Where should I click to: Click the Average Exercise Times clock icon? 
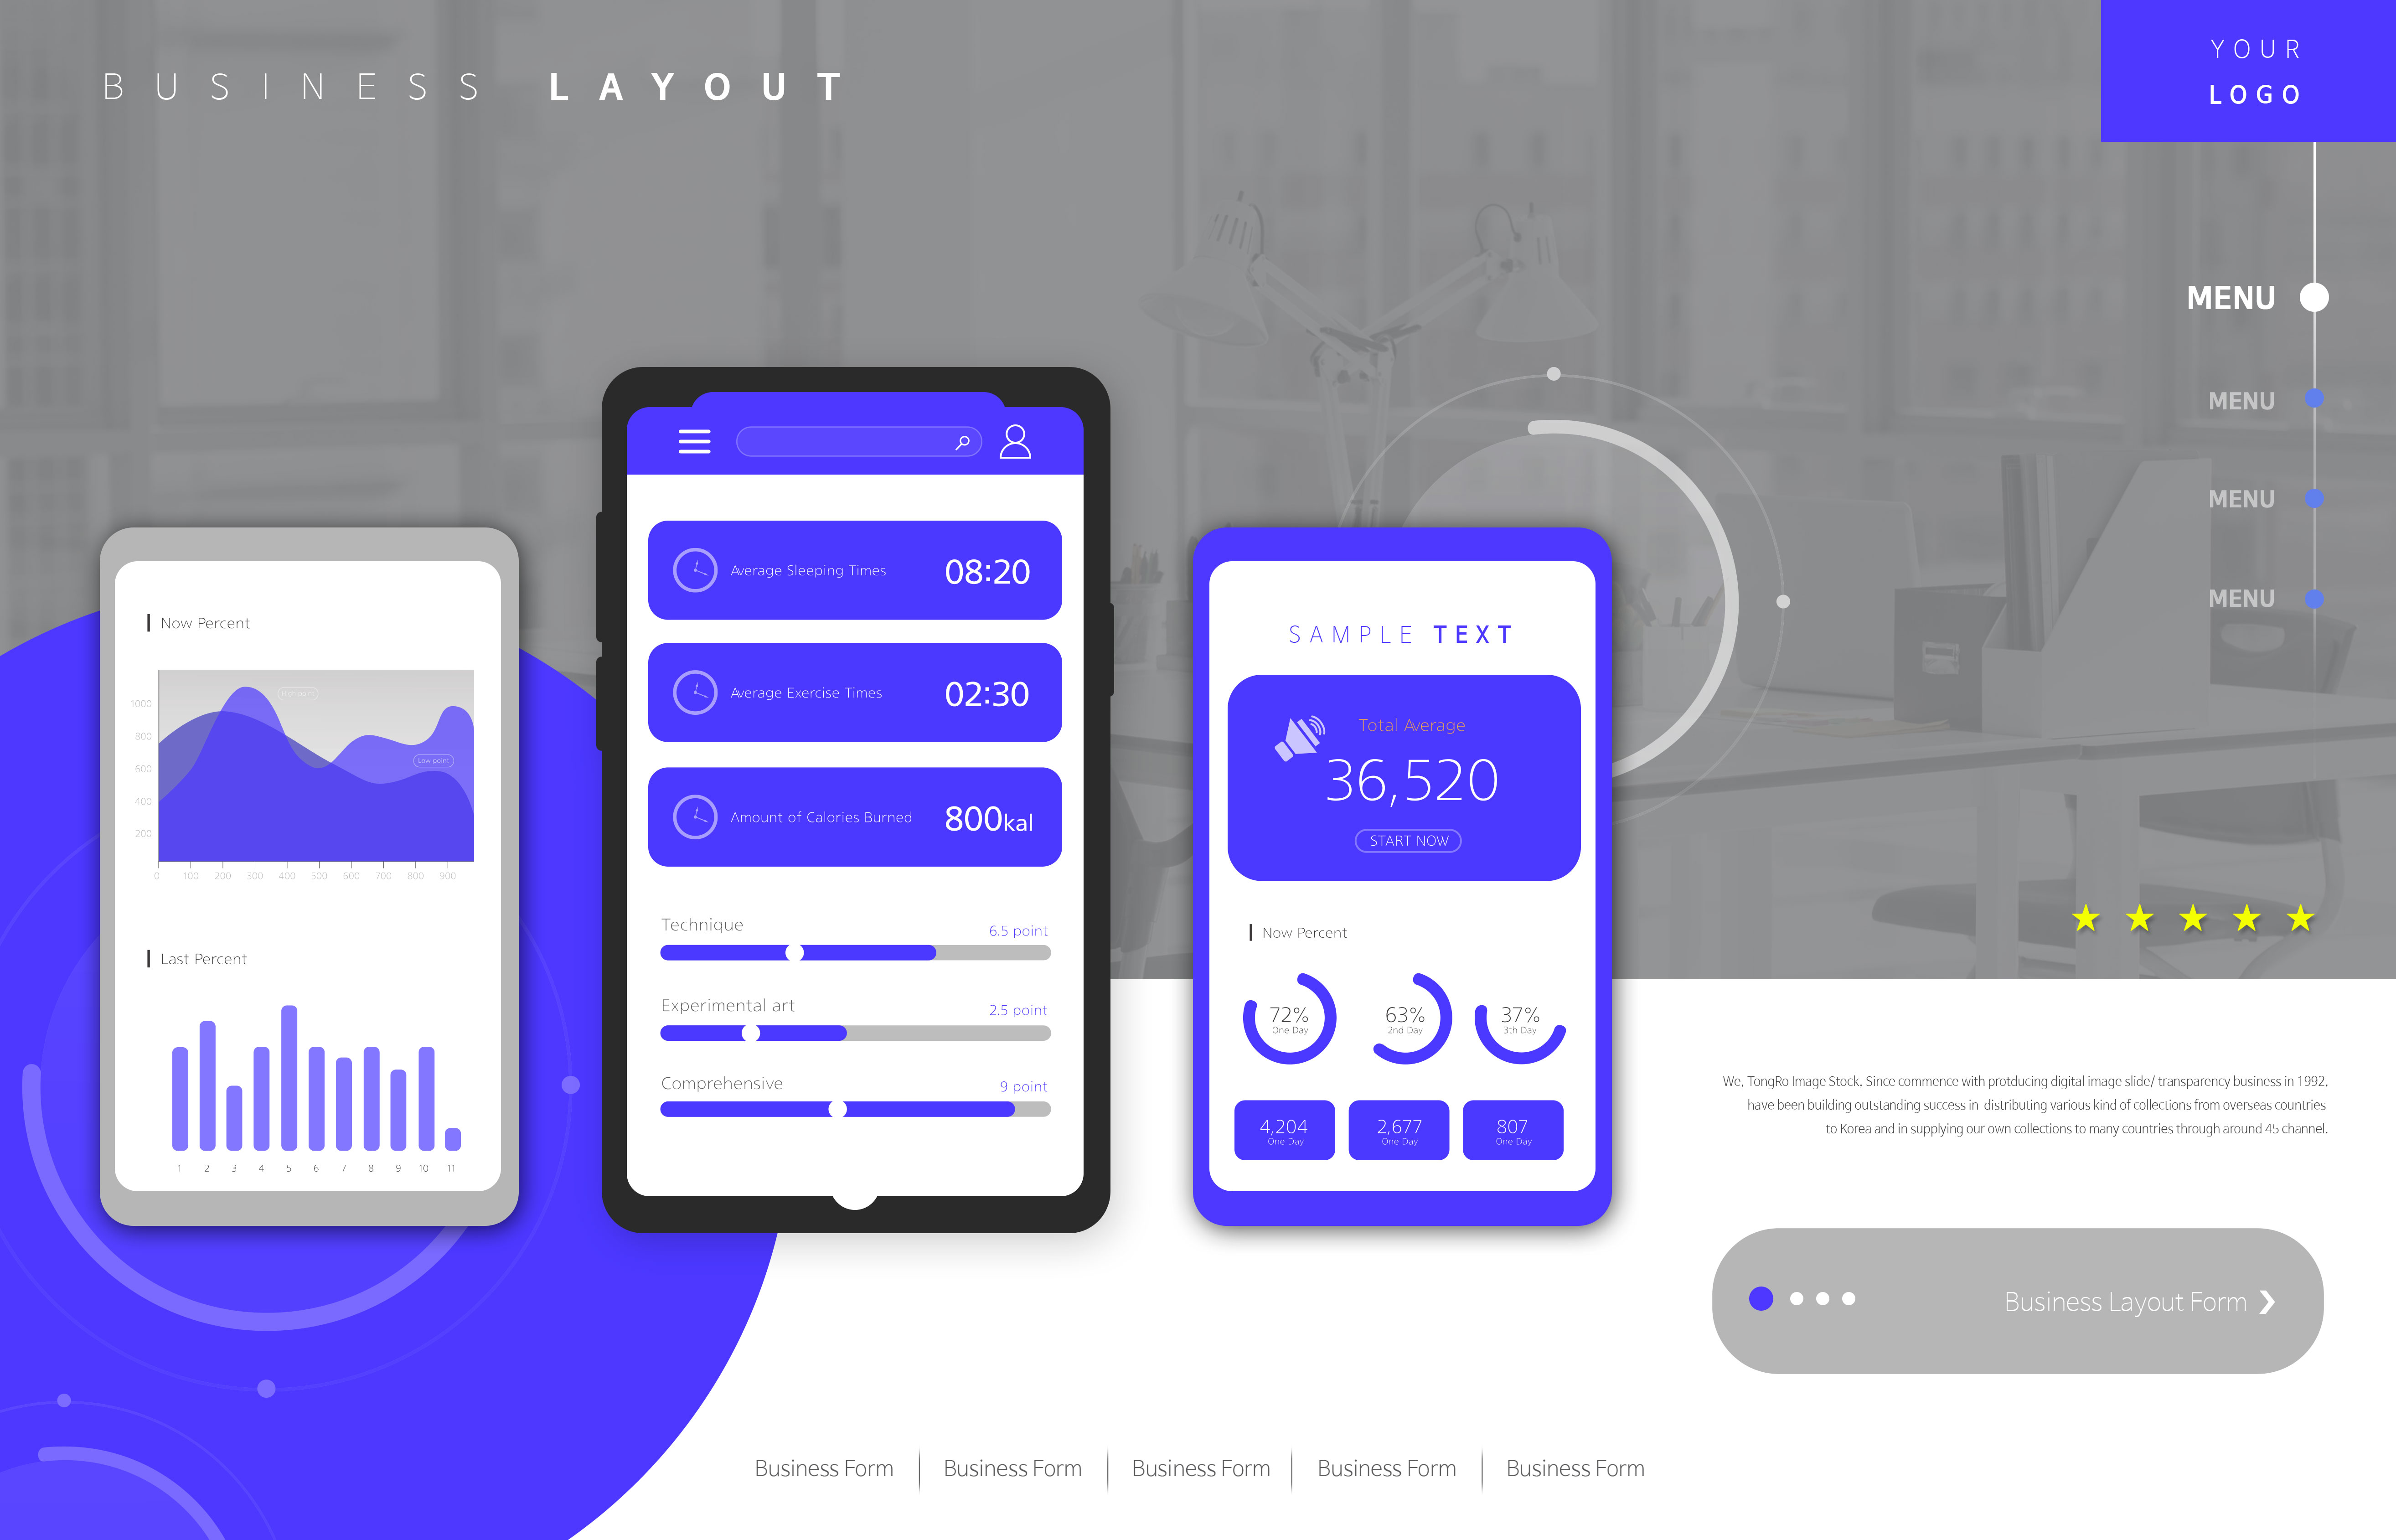(697, 695)
